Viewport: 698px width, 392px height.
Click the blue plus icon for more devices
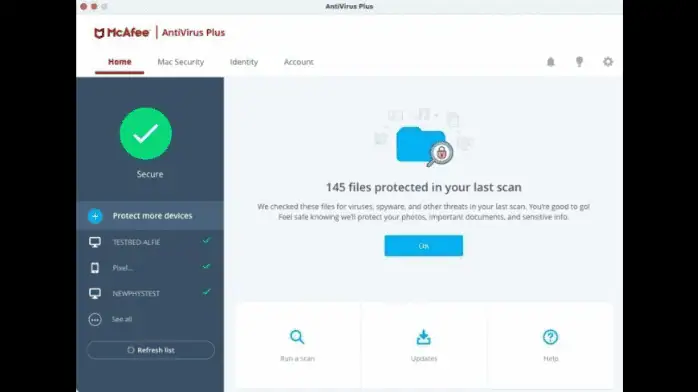(95, 216)
